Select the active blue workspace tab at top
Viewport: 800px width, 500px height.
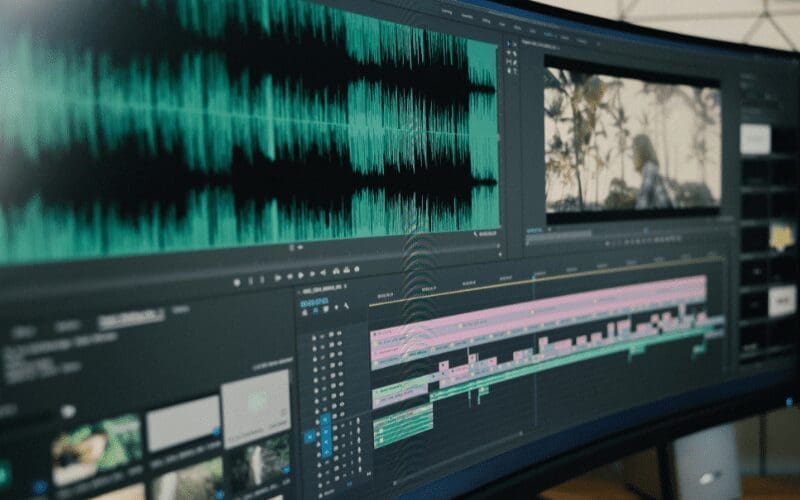point(548,35)
